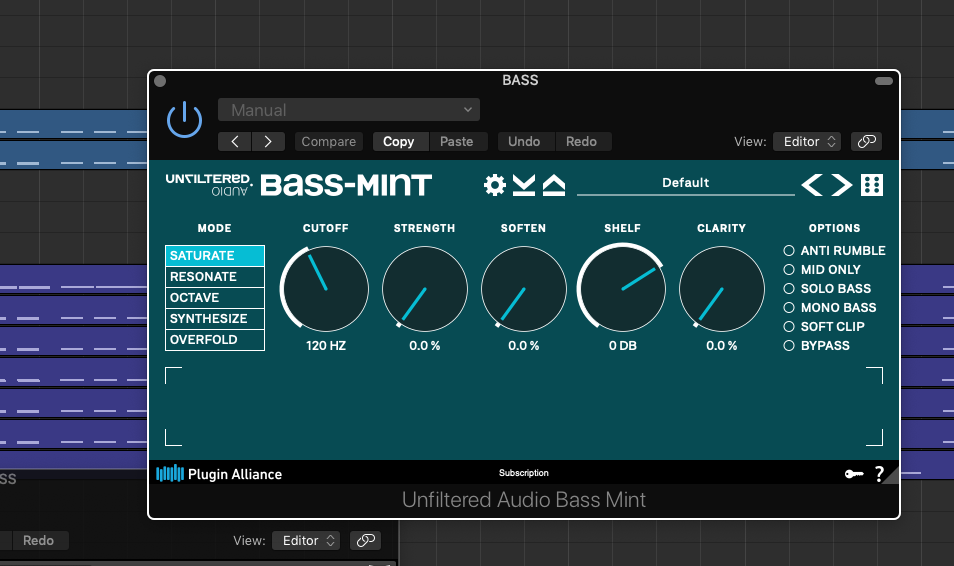954x566 pixels.
Task: Click the Compare button
Action: (329, 141)
